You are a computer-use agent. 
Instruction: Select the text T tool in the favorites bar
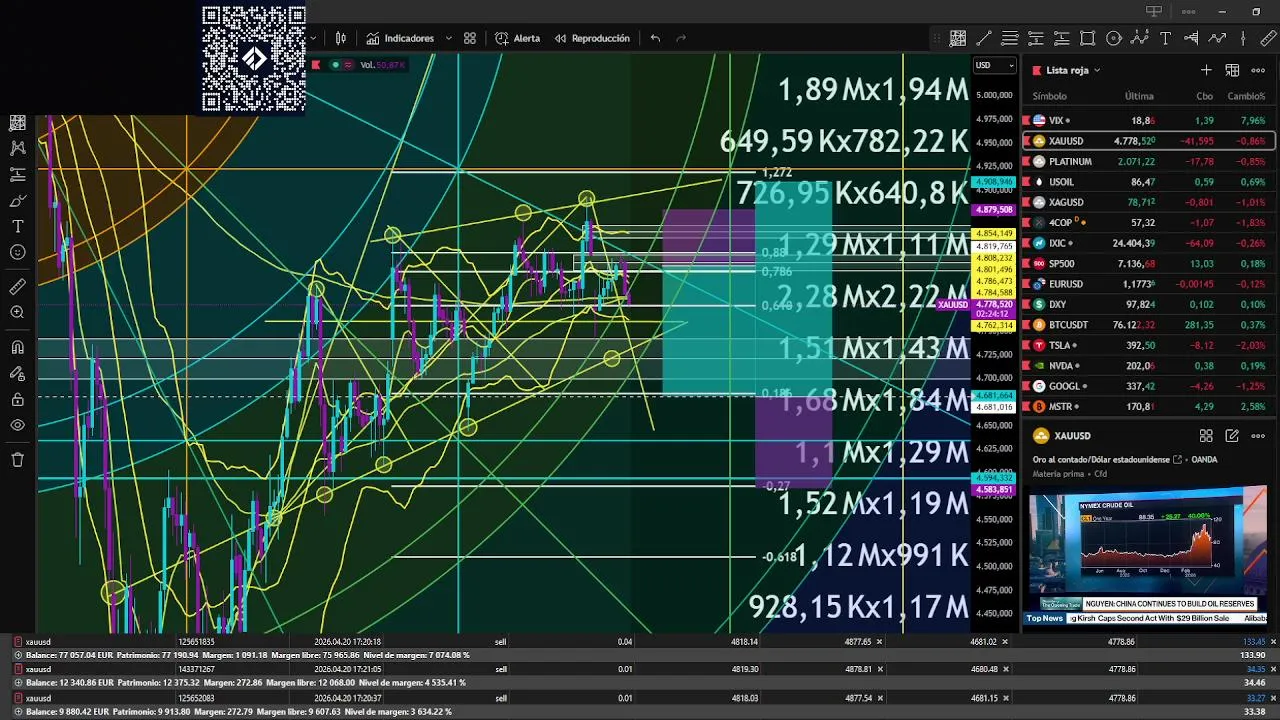(1166, 38)
